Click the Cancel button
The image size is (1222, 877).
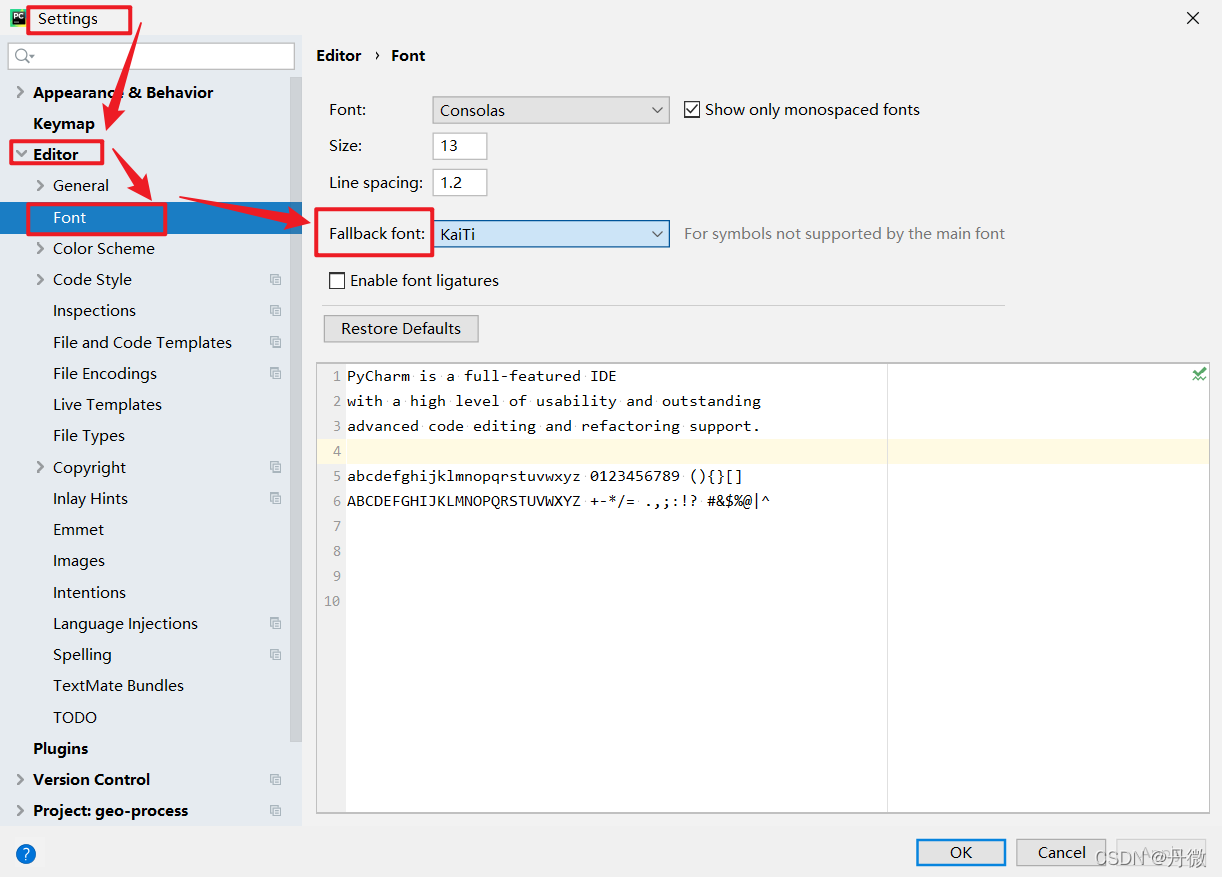pyautogui.click(x=1061, y=852)
